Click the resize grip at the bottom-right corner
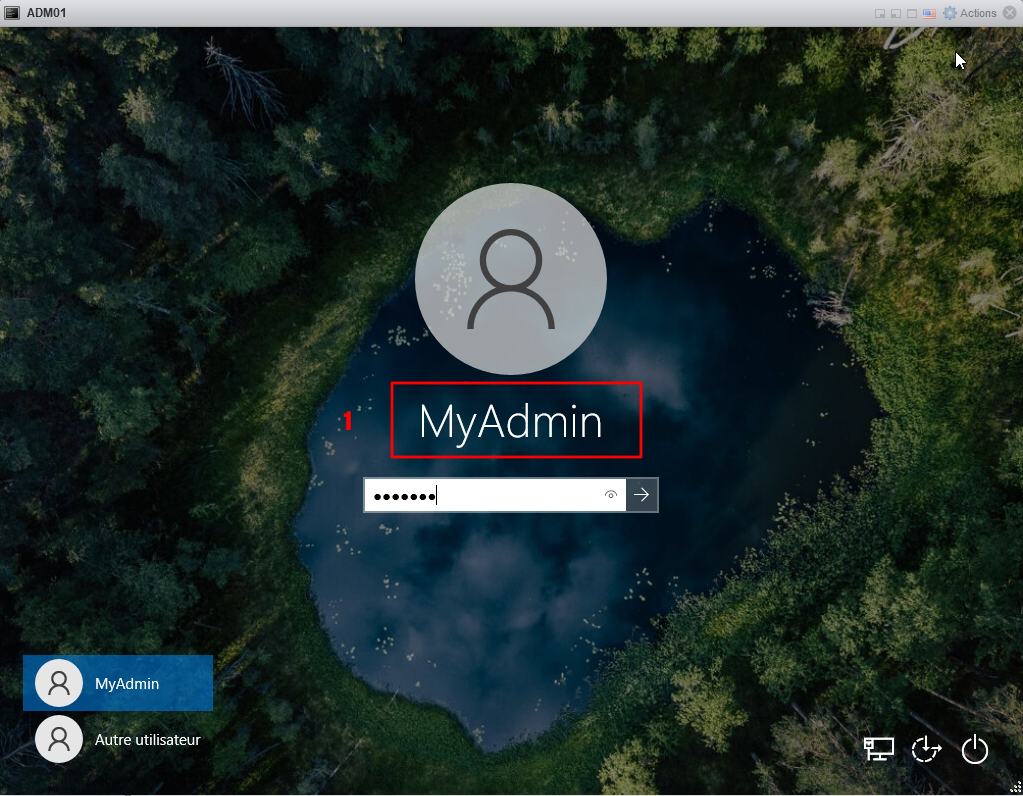Image resolution: width=1023 pixels, height=796 pixels. pyautogui.click(x=1016, y=788)
